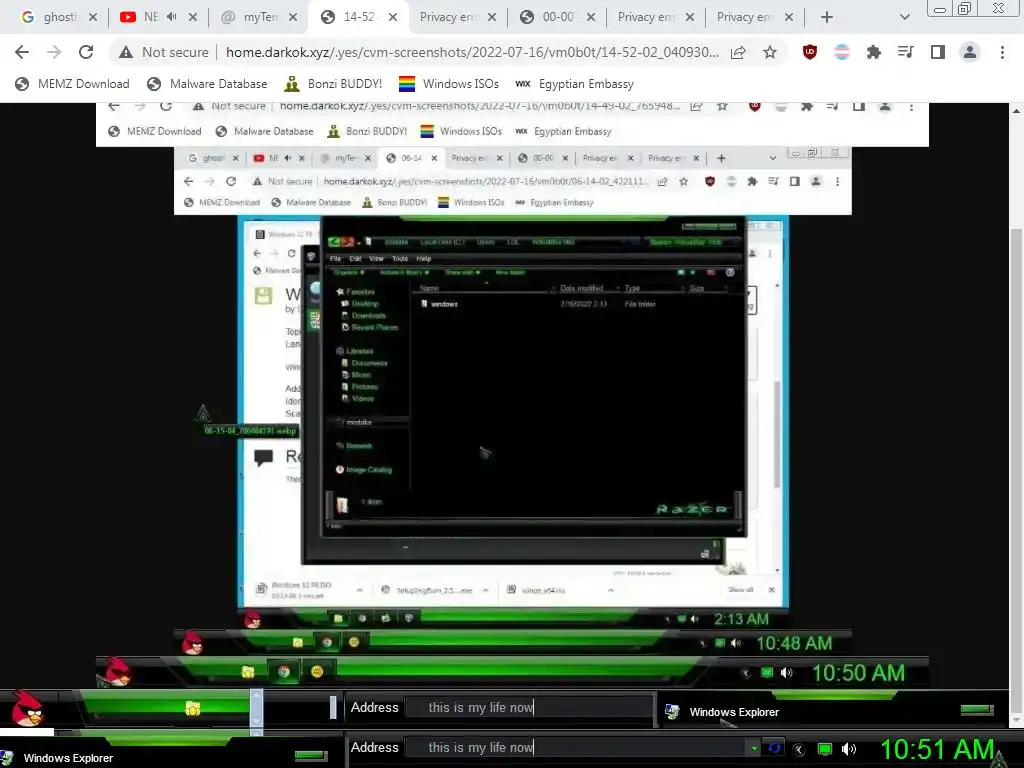Open the Tools menu in the Explorer window
The width and height of the screenshot is (1024, 768).
point(400,259)
